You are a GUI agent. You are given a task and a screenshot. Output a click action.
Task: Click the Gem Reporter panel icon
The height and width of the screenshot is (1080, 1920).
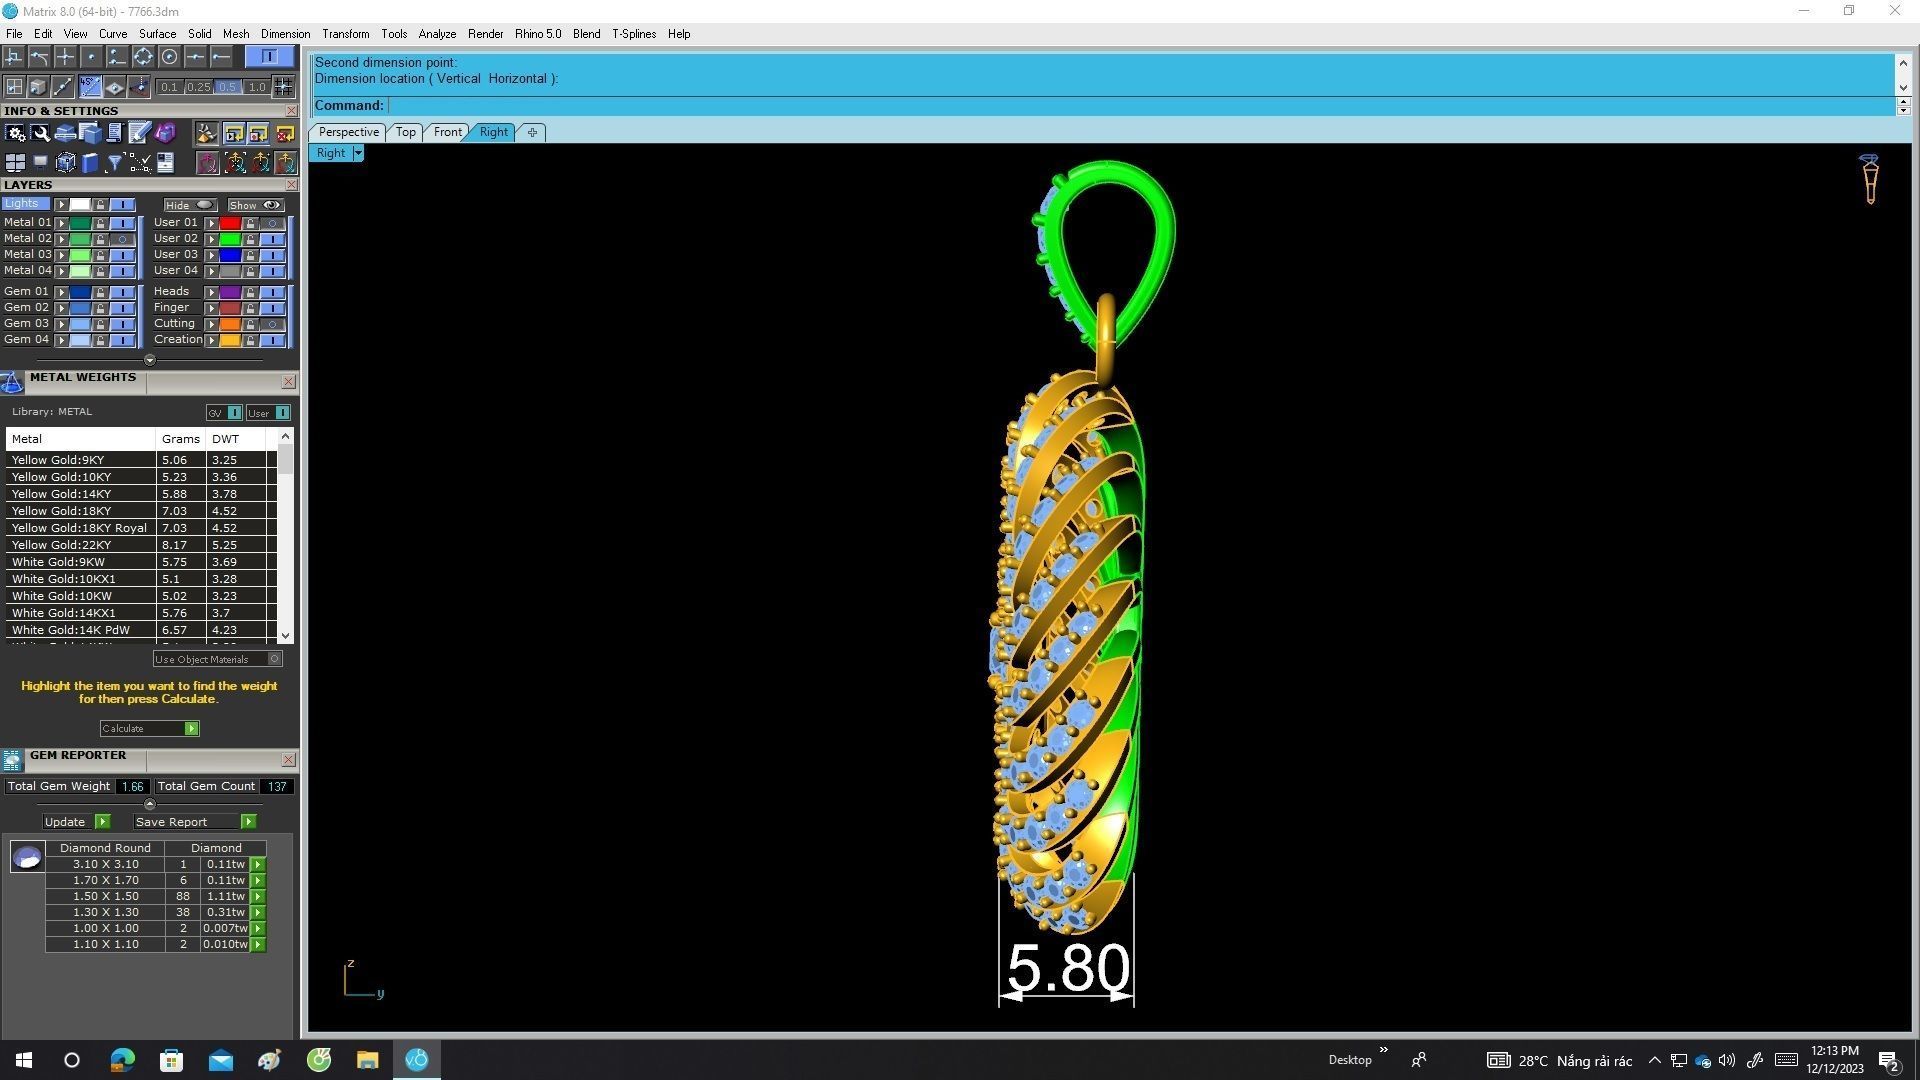click(12, 761)
